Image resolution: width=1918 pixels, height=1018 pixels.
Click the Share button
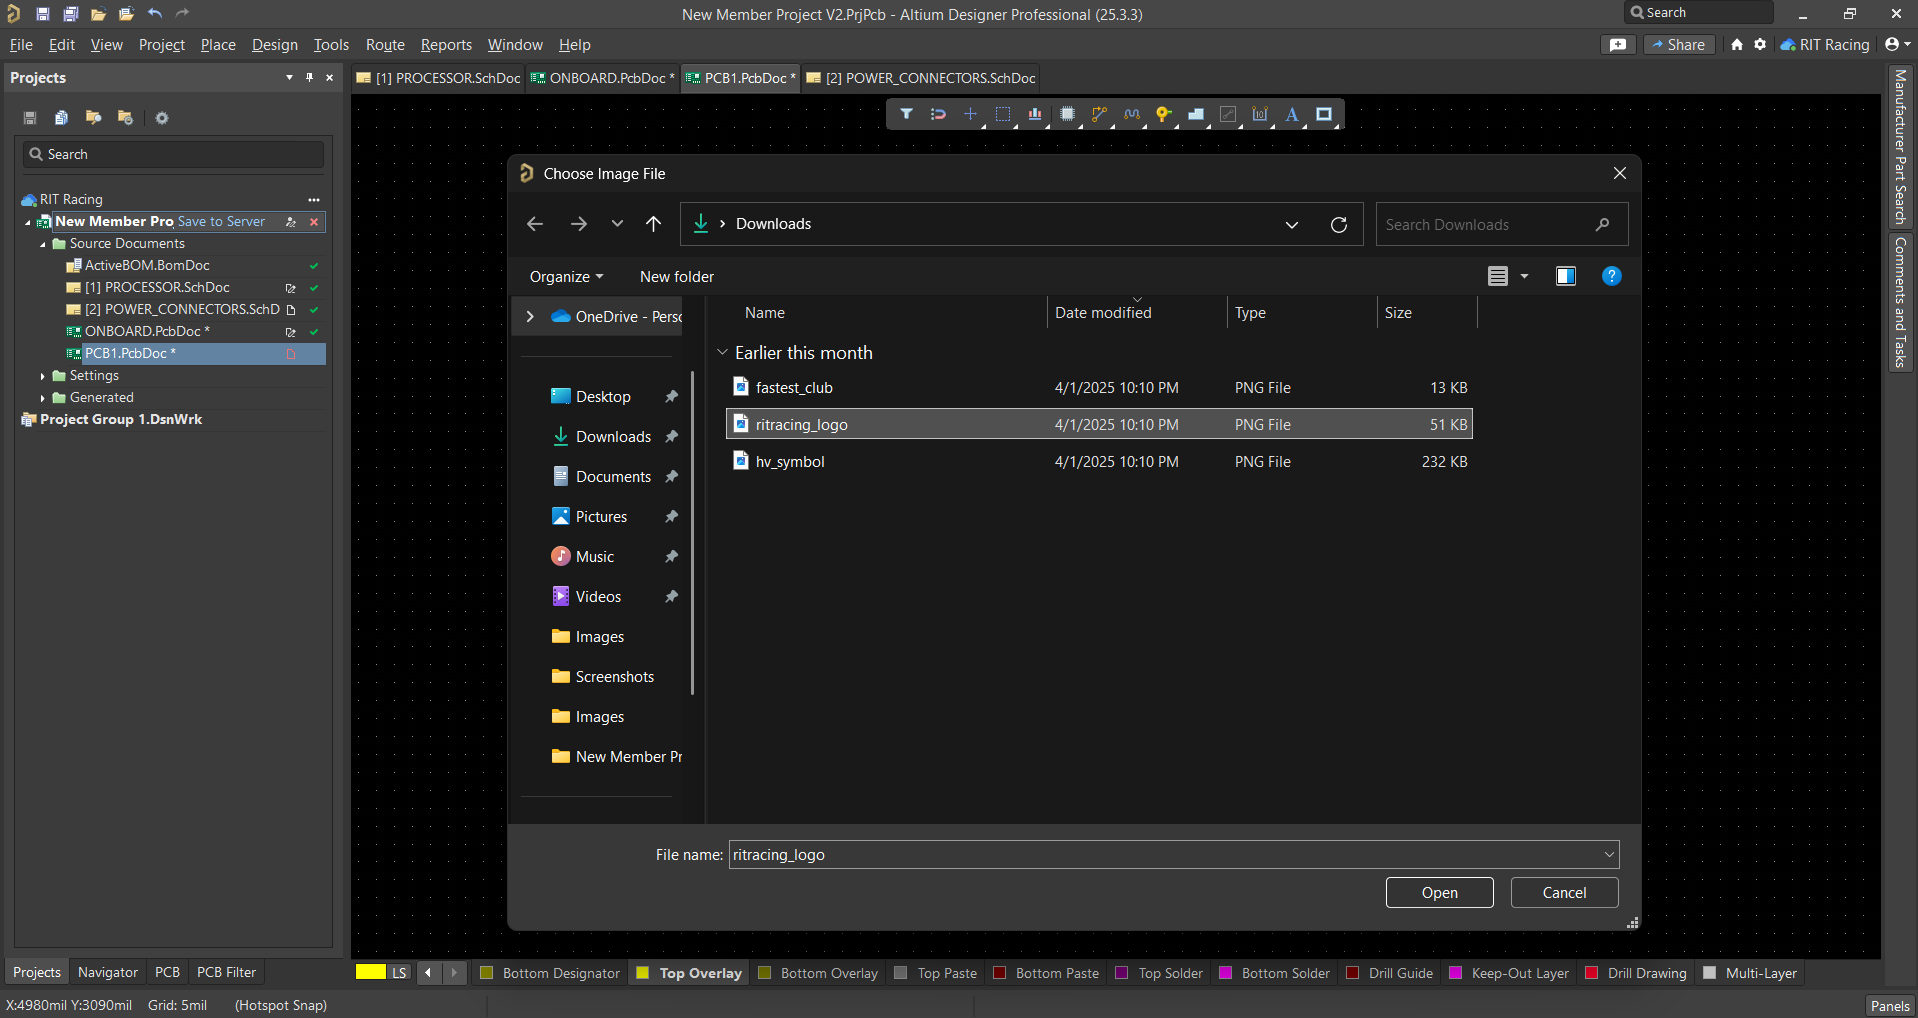tap(1679, 45)
